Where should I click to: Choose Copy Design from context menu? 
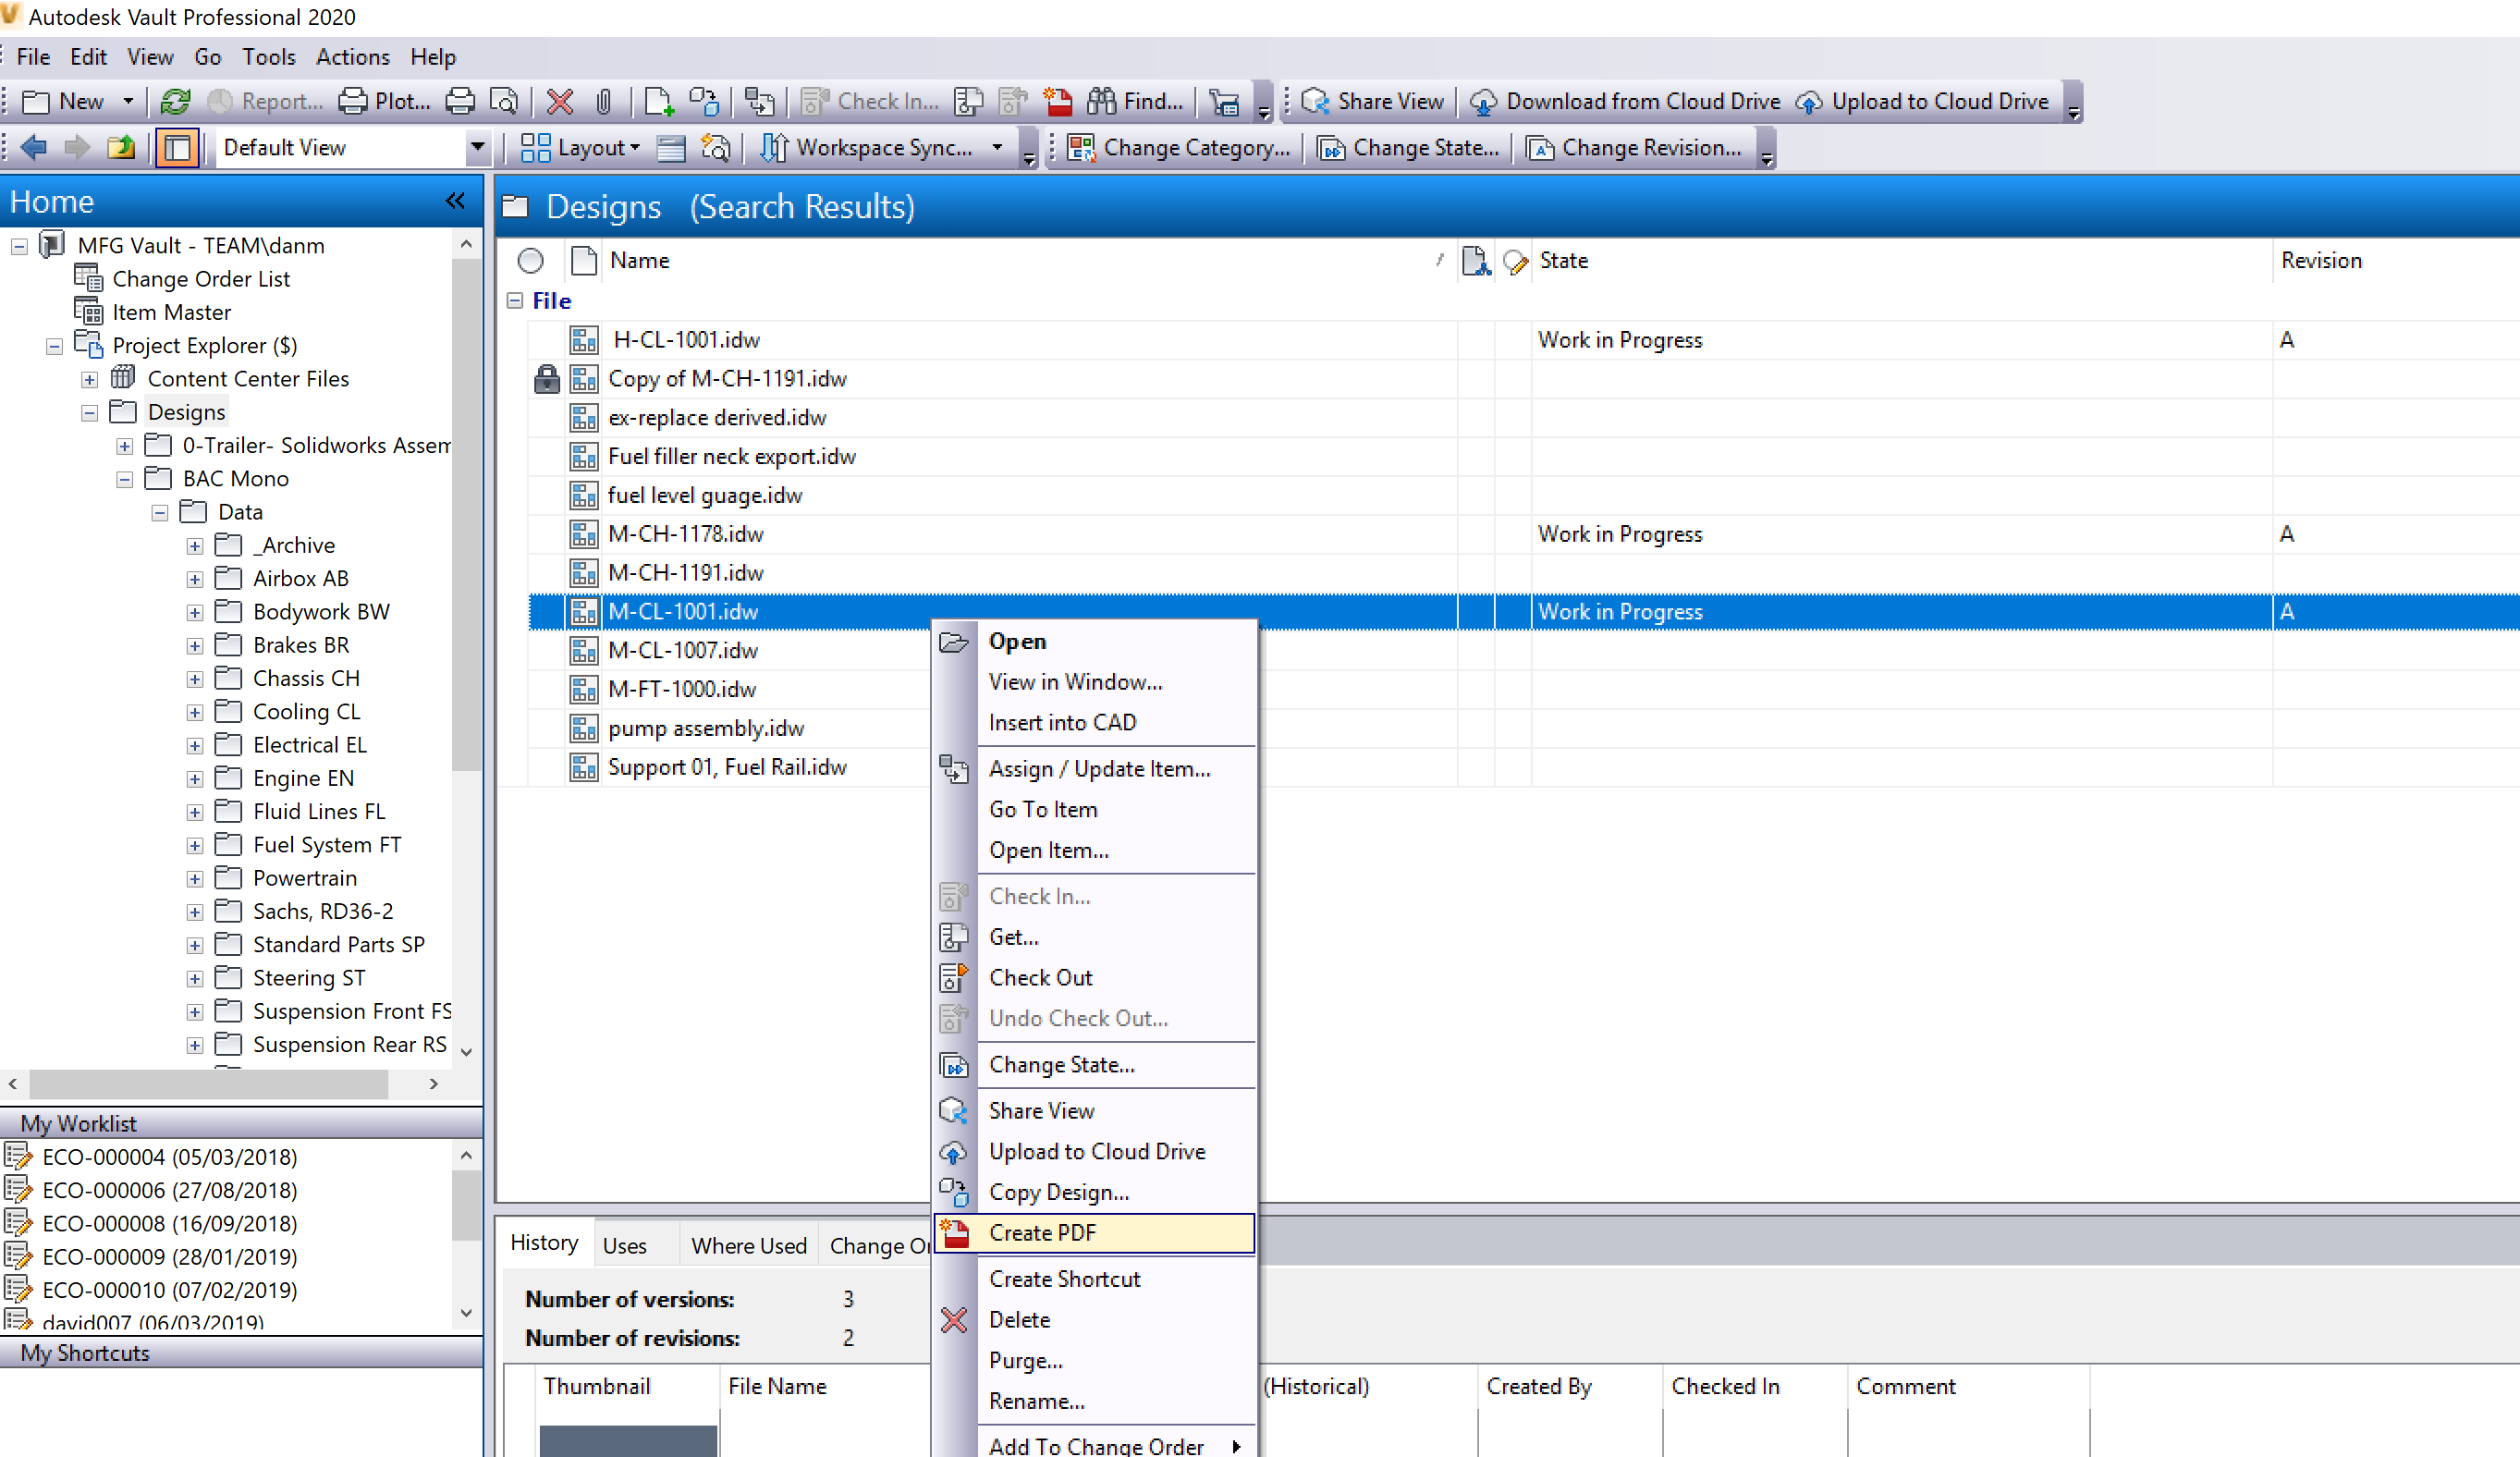pos(1093,1192)
